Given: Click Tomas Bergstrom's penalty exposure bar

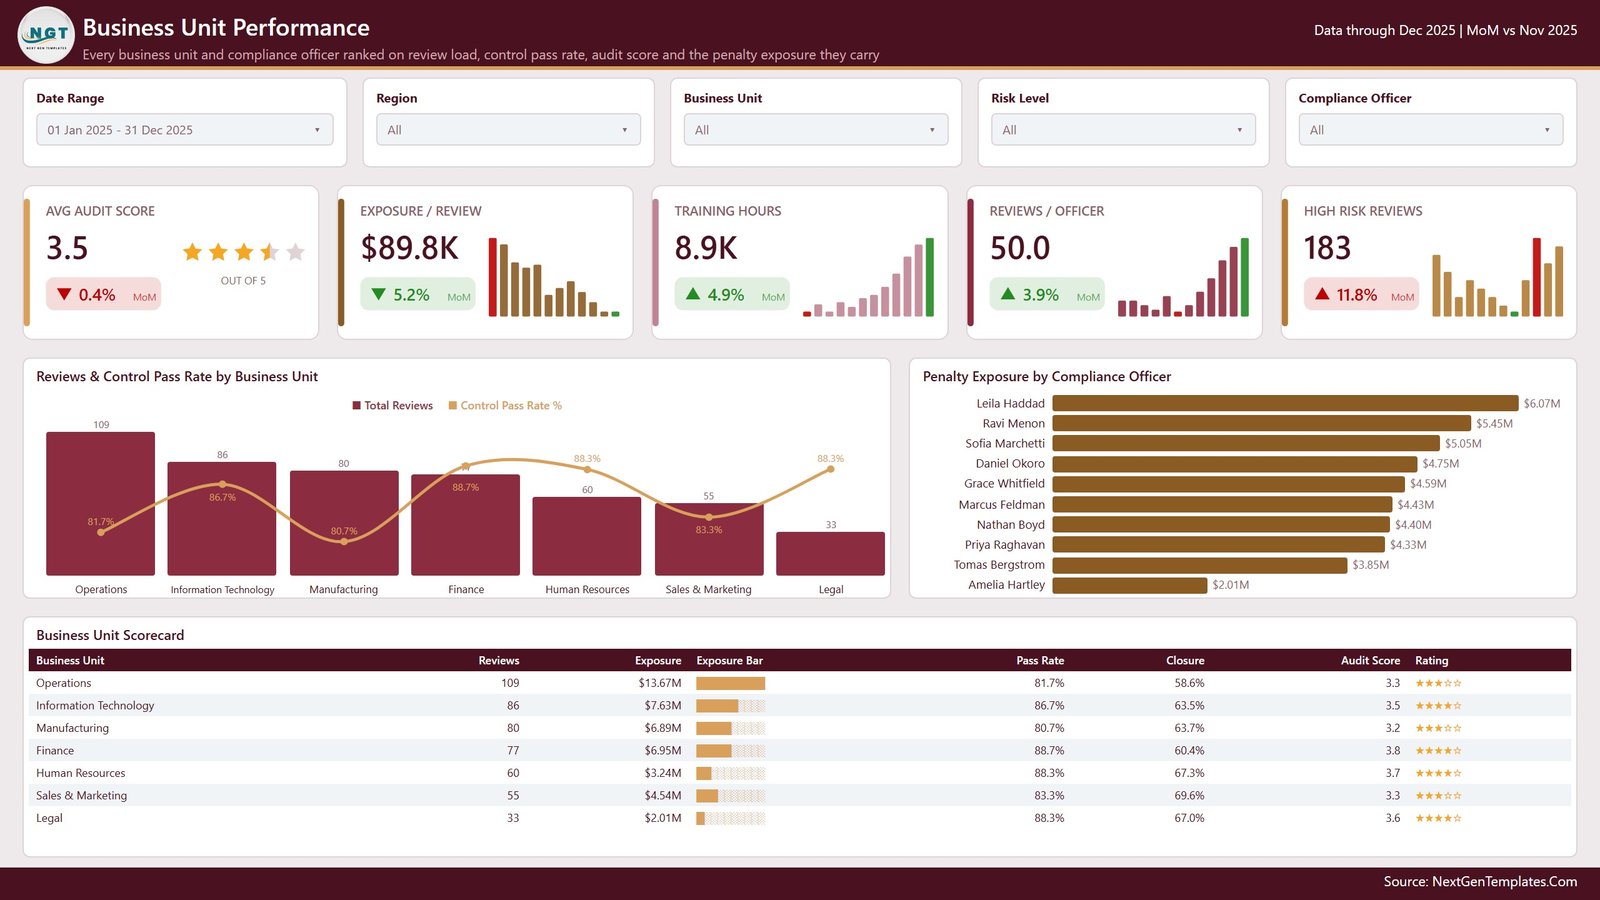Looking at the screenshot, I should [1200, 565].
